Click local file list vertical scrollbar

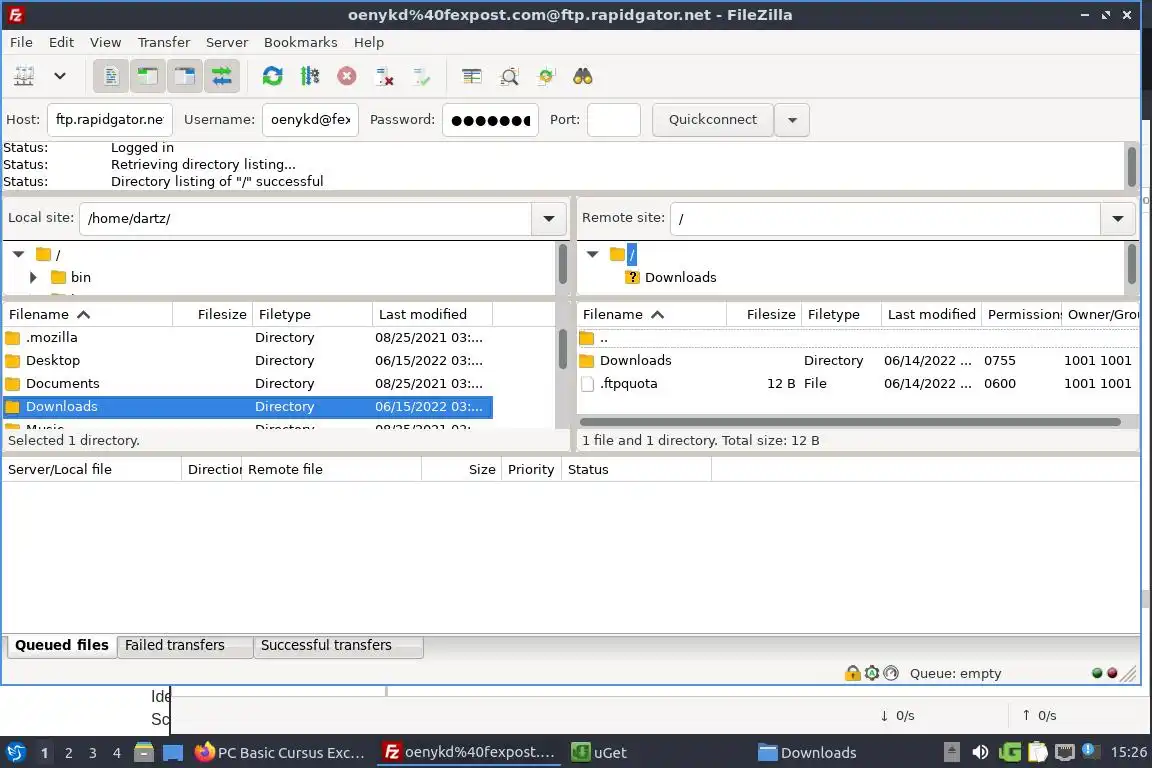[x=563, y=349]
